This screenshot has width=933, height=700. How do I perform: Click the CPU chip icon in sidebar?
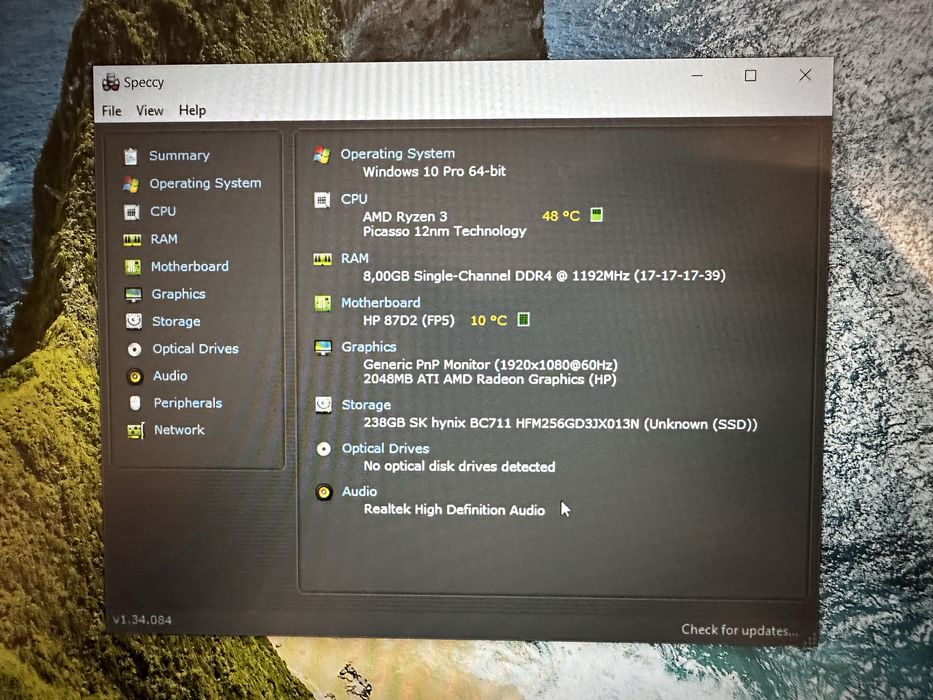click(132, 211)
